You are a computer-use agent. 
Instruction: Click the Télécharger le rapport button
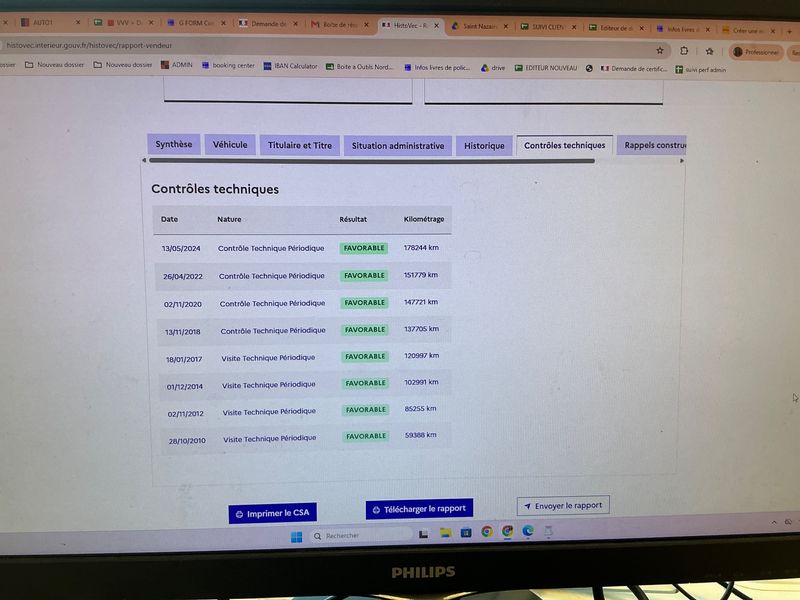[419, 509]
